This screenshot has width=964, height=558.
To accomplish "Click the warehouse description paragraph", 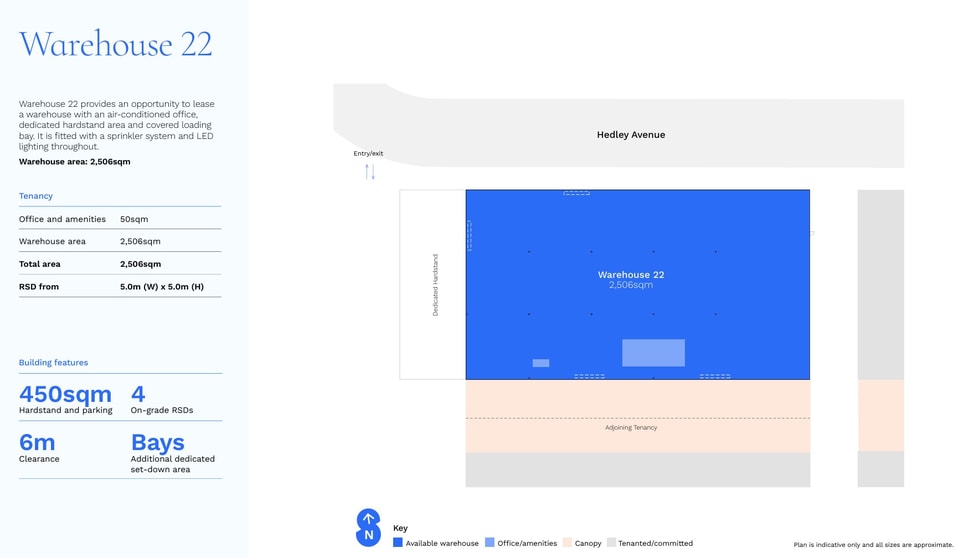I will pyautogui.click(x=117, y=125).
